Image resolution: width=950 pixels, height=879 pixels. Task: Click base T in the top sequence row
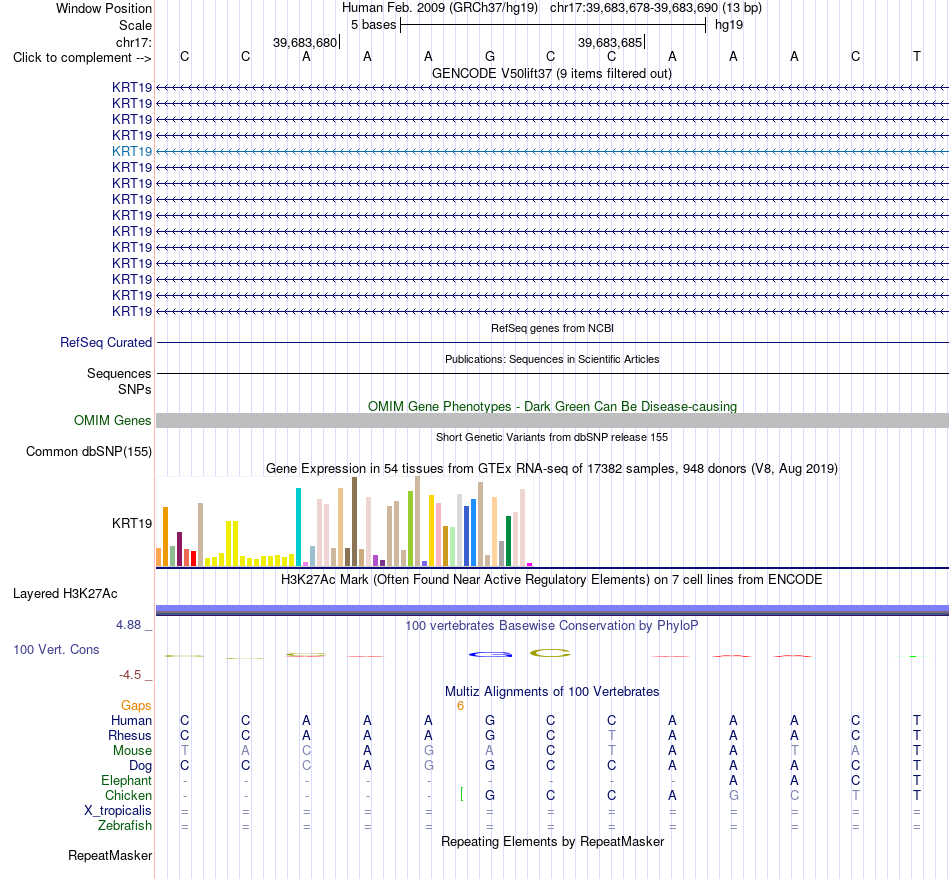(917, 57)
